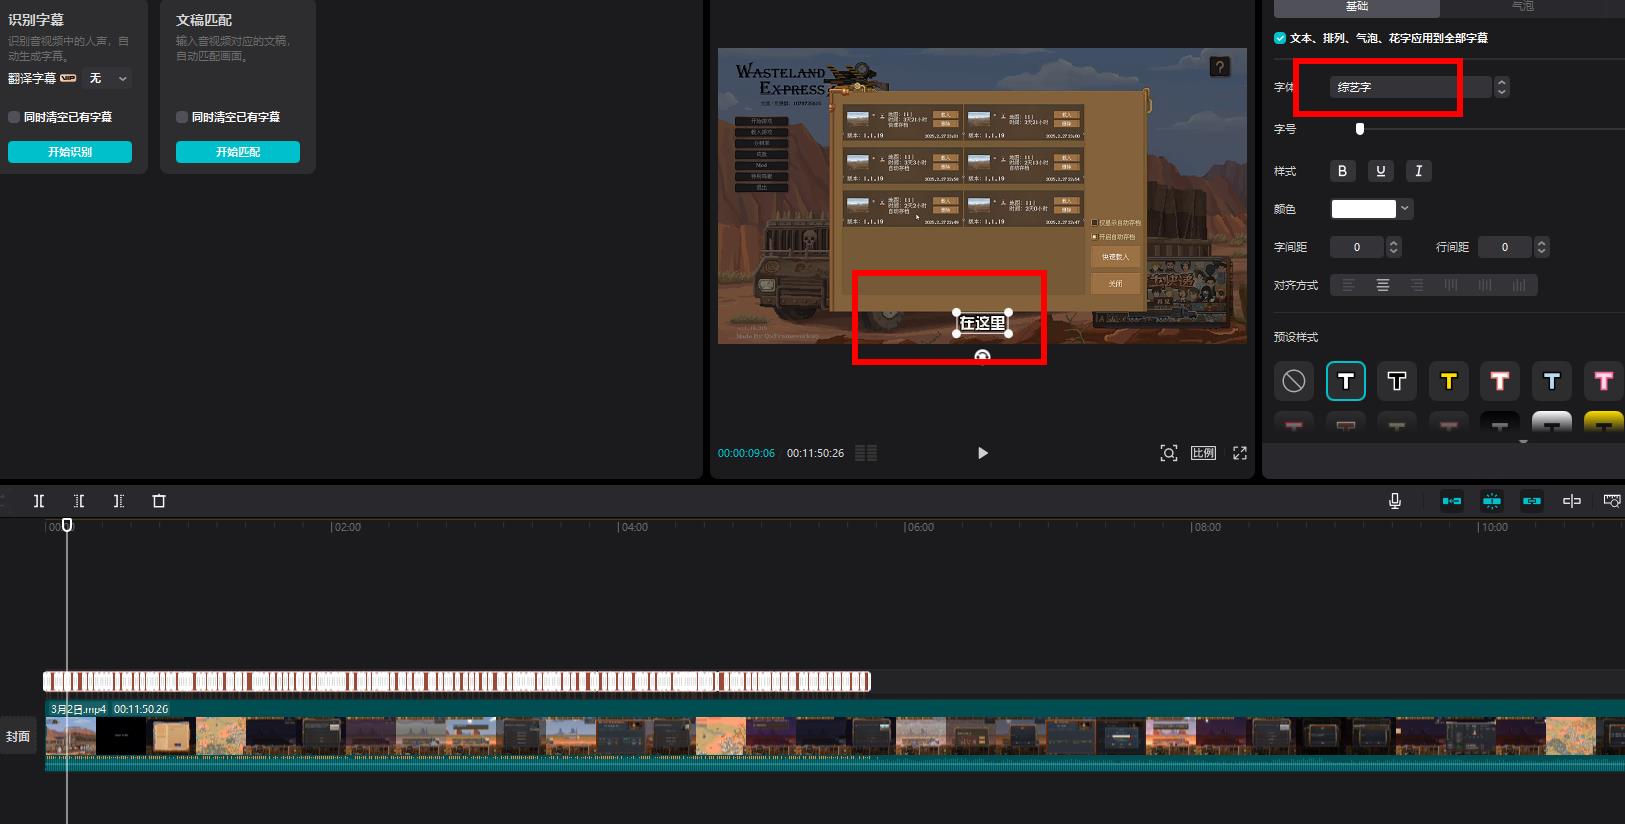Viewport: 1625px width, 824px height.
Task: Select the yellow T preset text style
Action: [1448, 381]
